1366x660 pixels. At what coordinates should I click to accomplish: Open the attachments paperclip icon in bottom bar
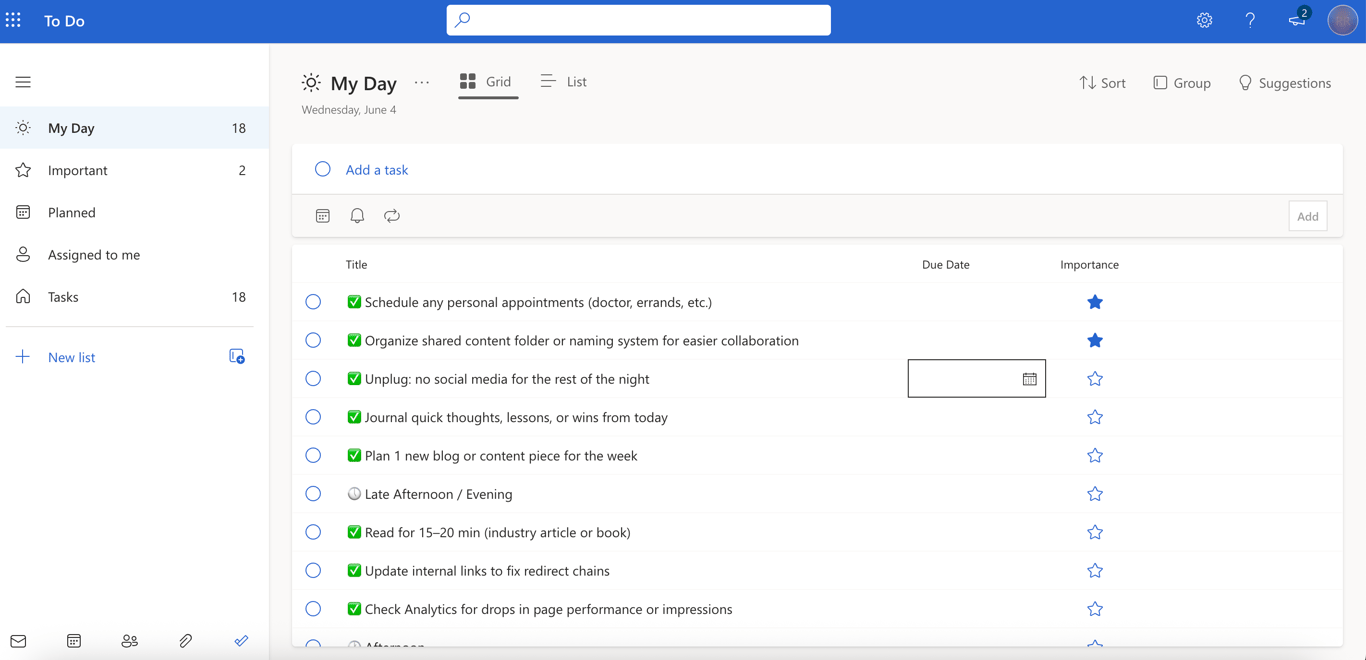coord(185,641)
